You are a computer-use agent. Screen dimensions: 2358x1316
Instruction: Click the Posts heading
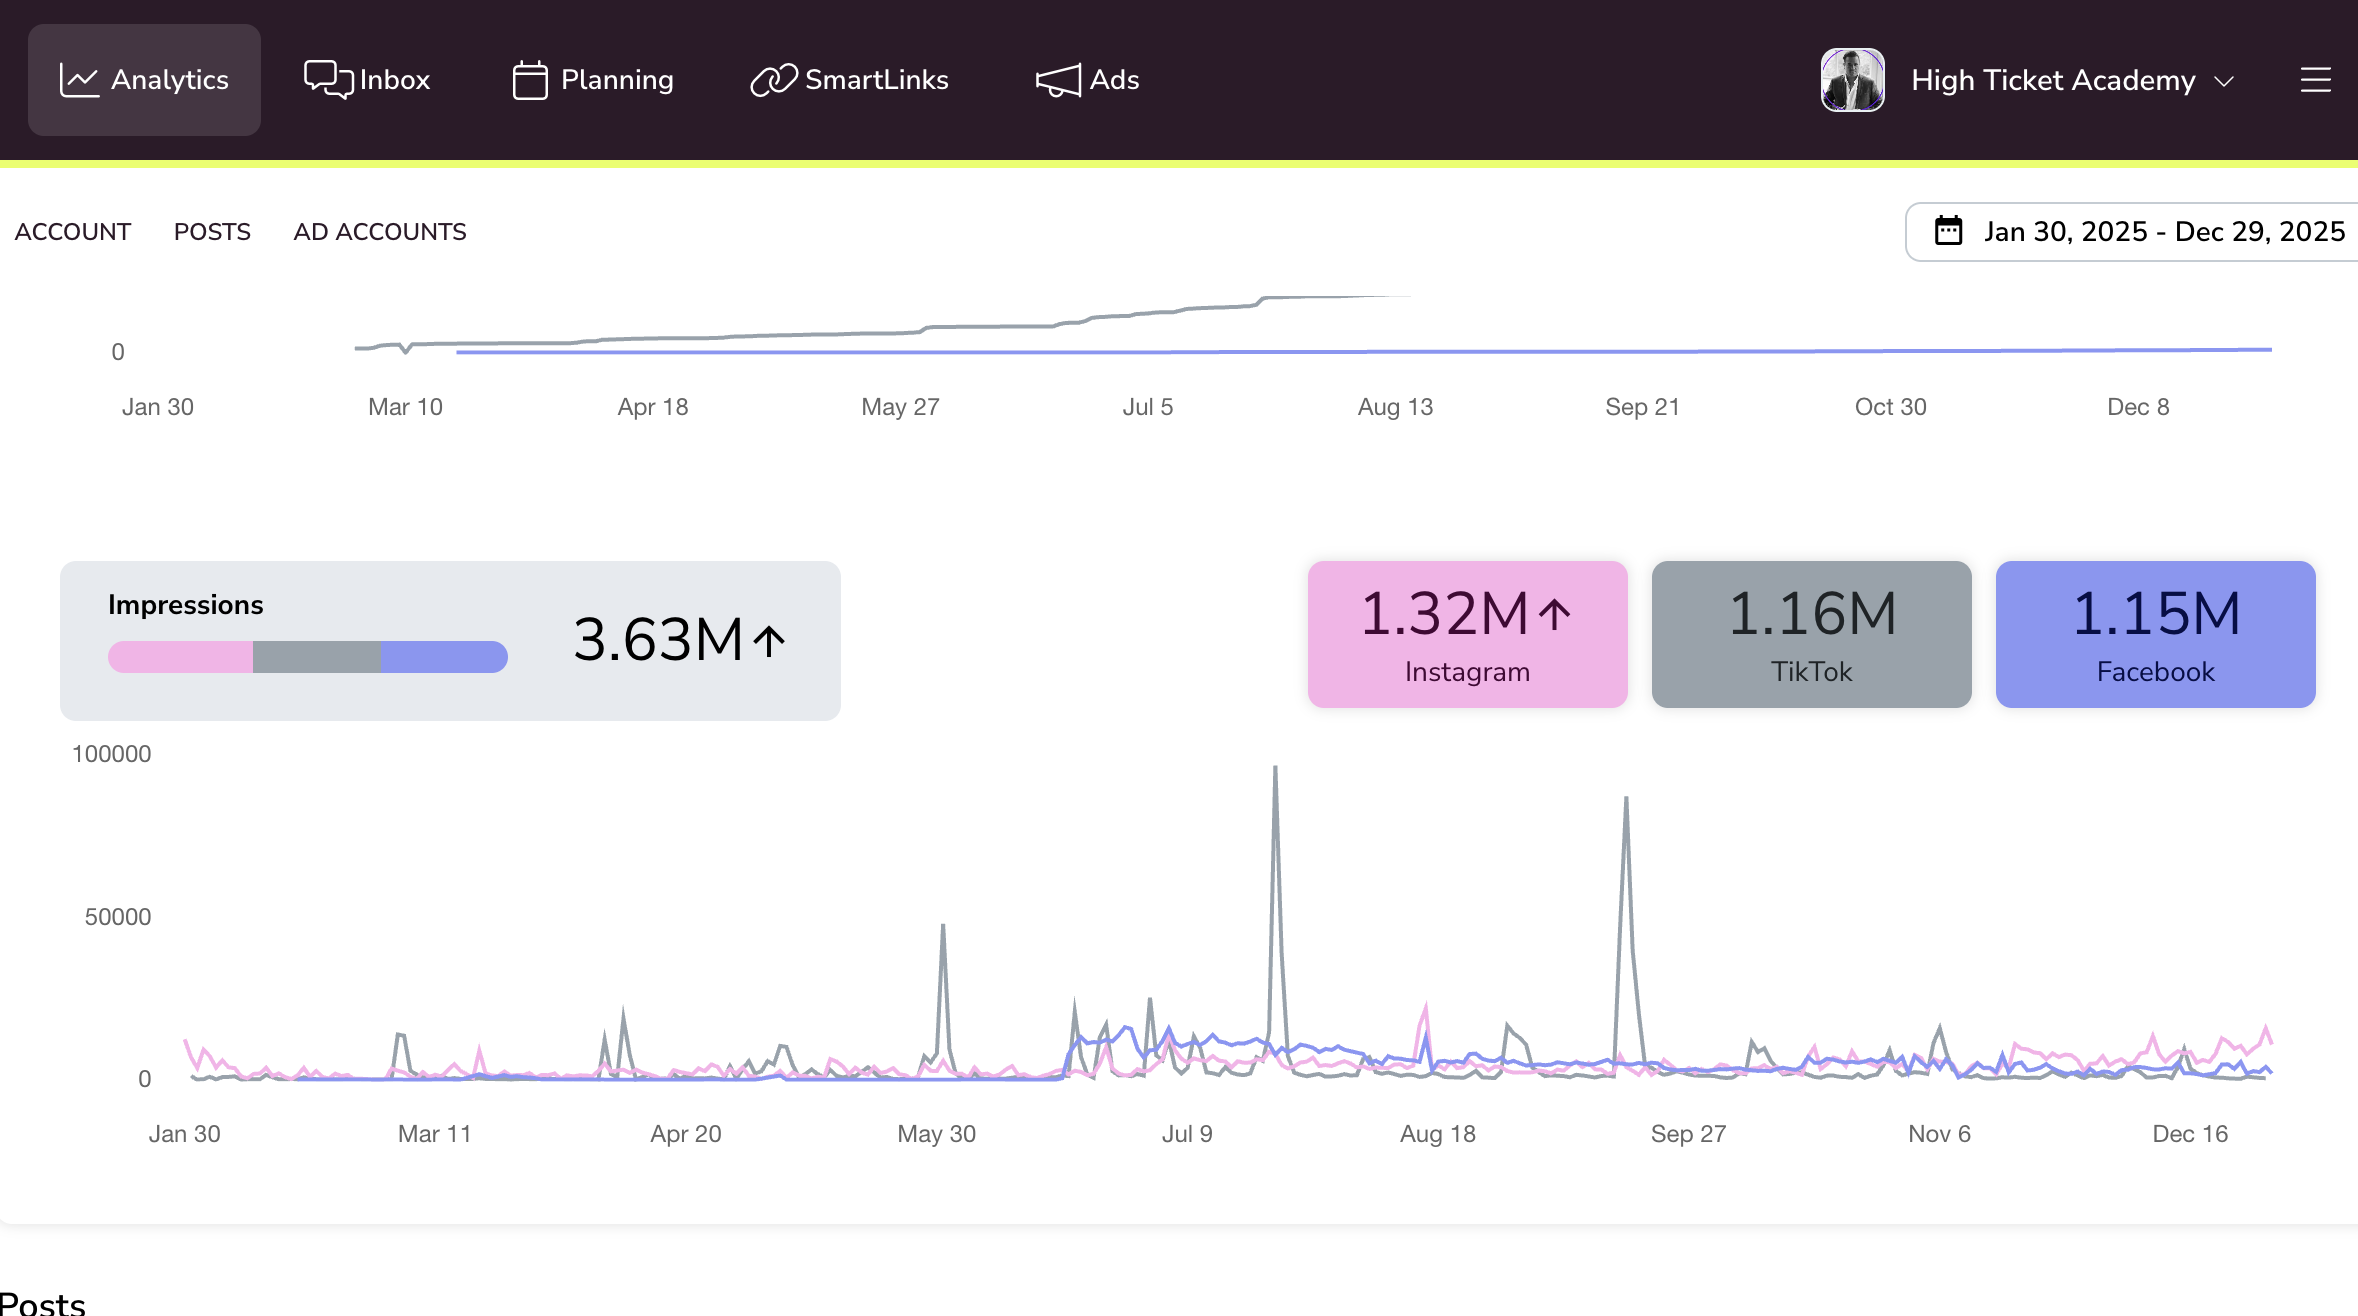[42, 1303]
